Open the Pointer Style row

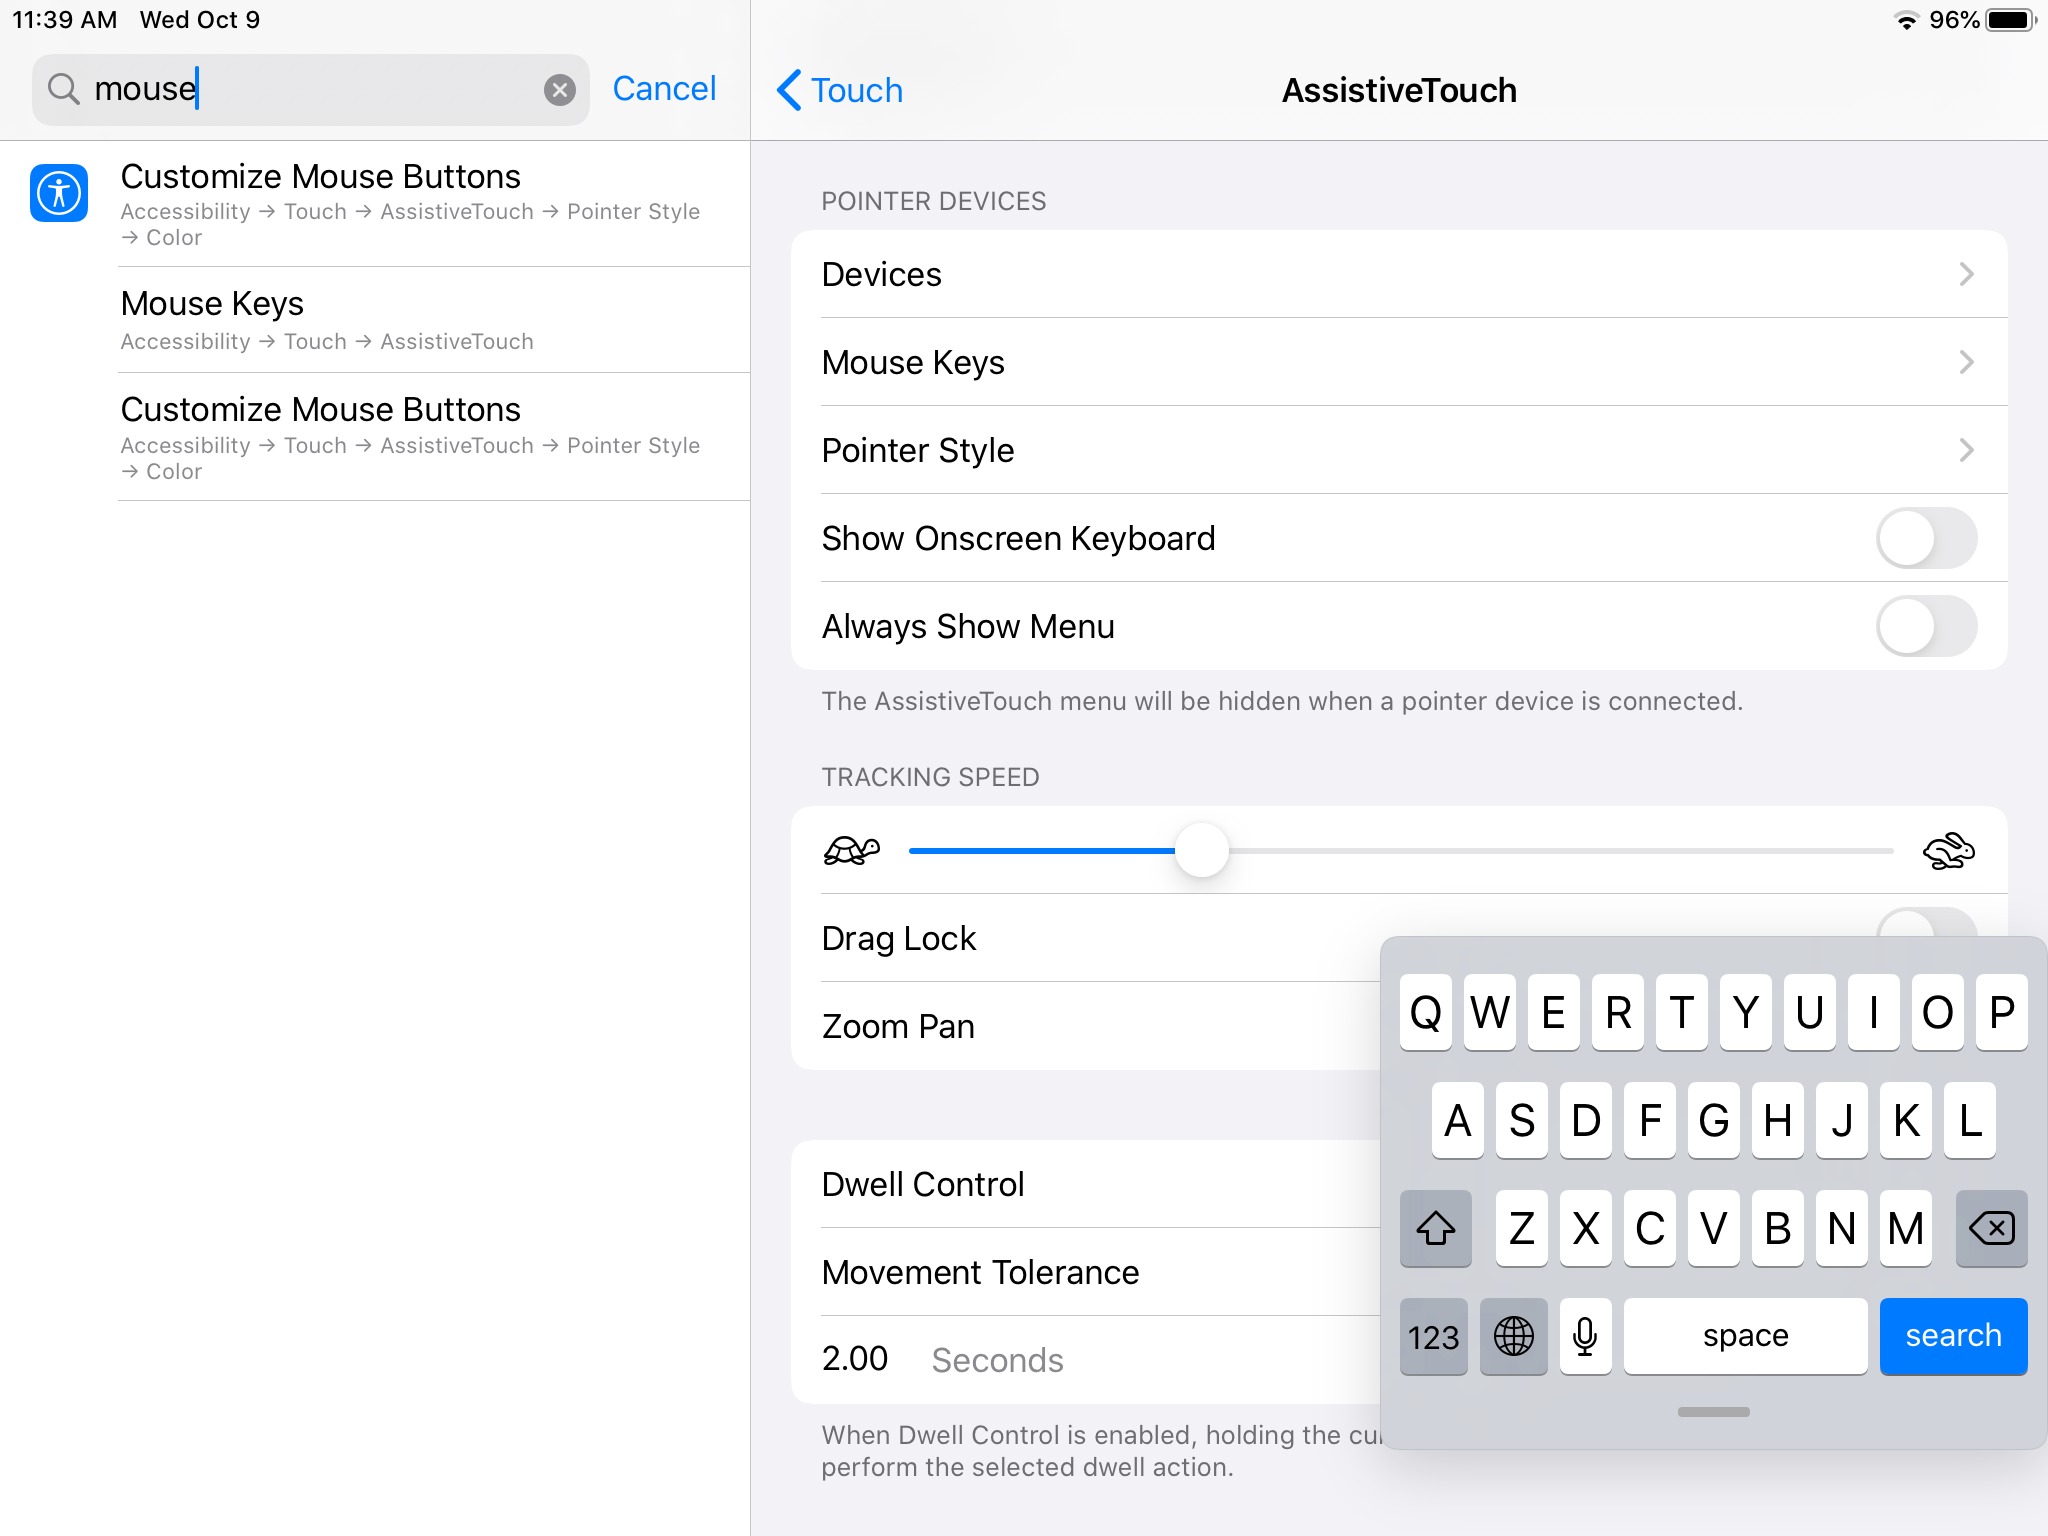coord(1398,450)
